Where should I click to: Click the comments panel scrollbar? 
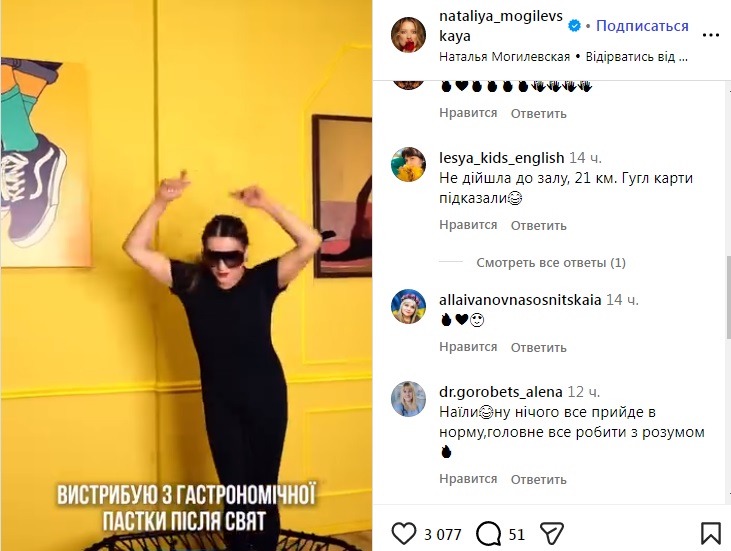click(728, 297)
